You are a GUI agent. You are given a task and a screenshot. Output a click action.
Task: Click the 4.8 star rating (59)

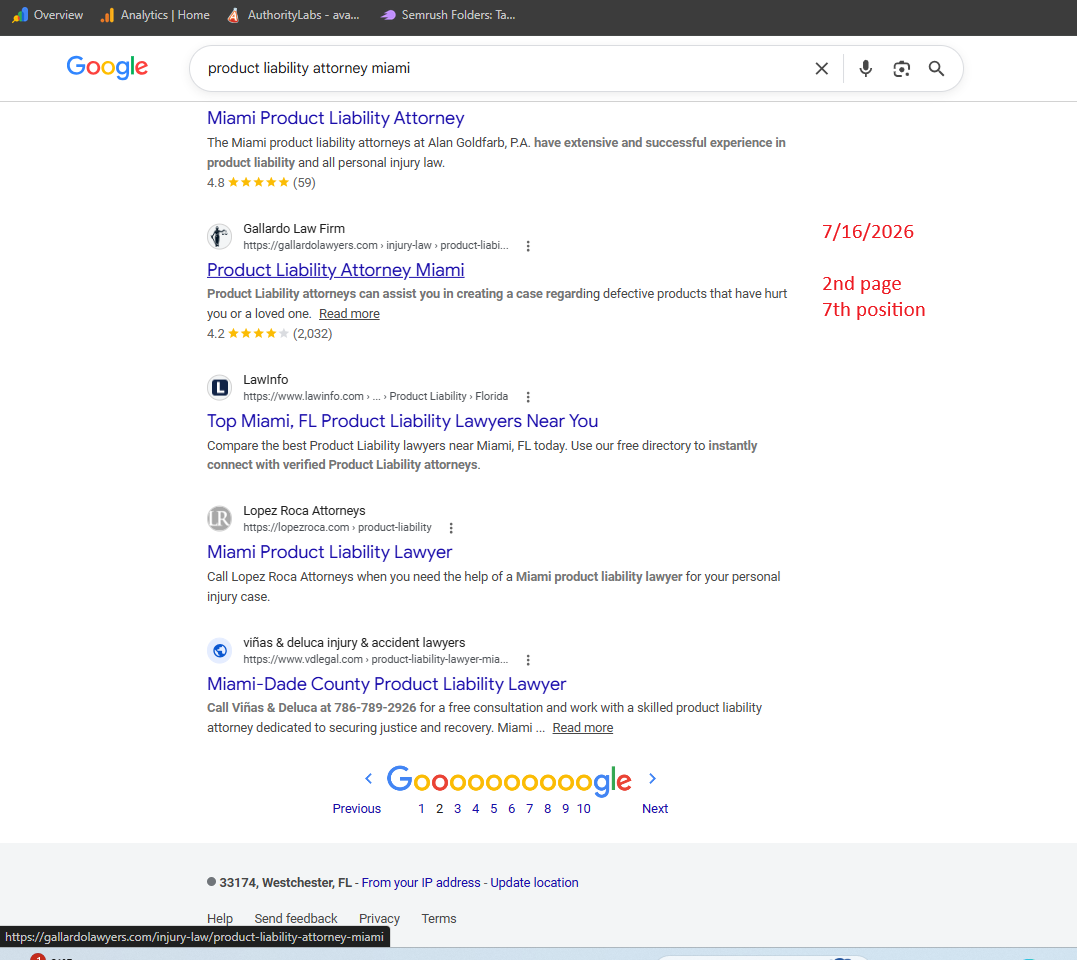coord(261,183)
